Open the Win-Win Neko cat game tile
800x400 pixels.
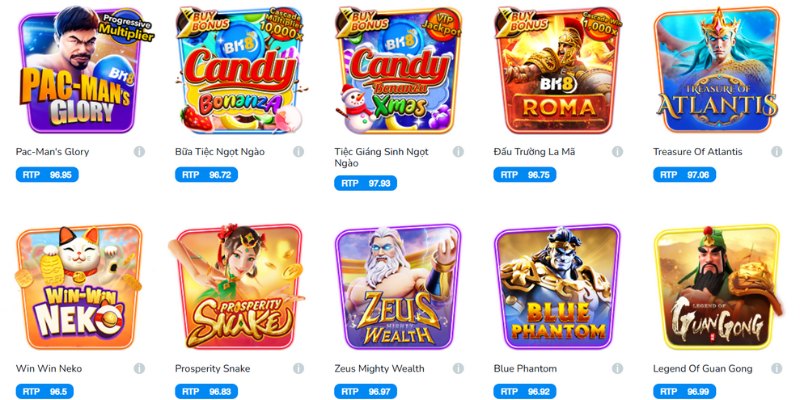pos(80,287)
